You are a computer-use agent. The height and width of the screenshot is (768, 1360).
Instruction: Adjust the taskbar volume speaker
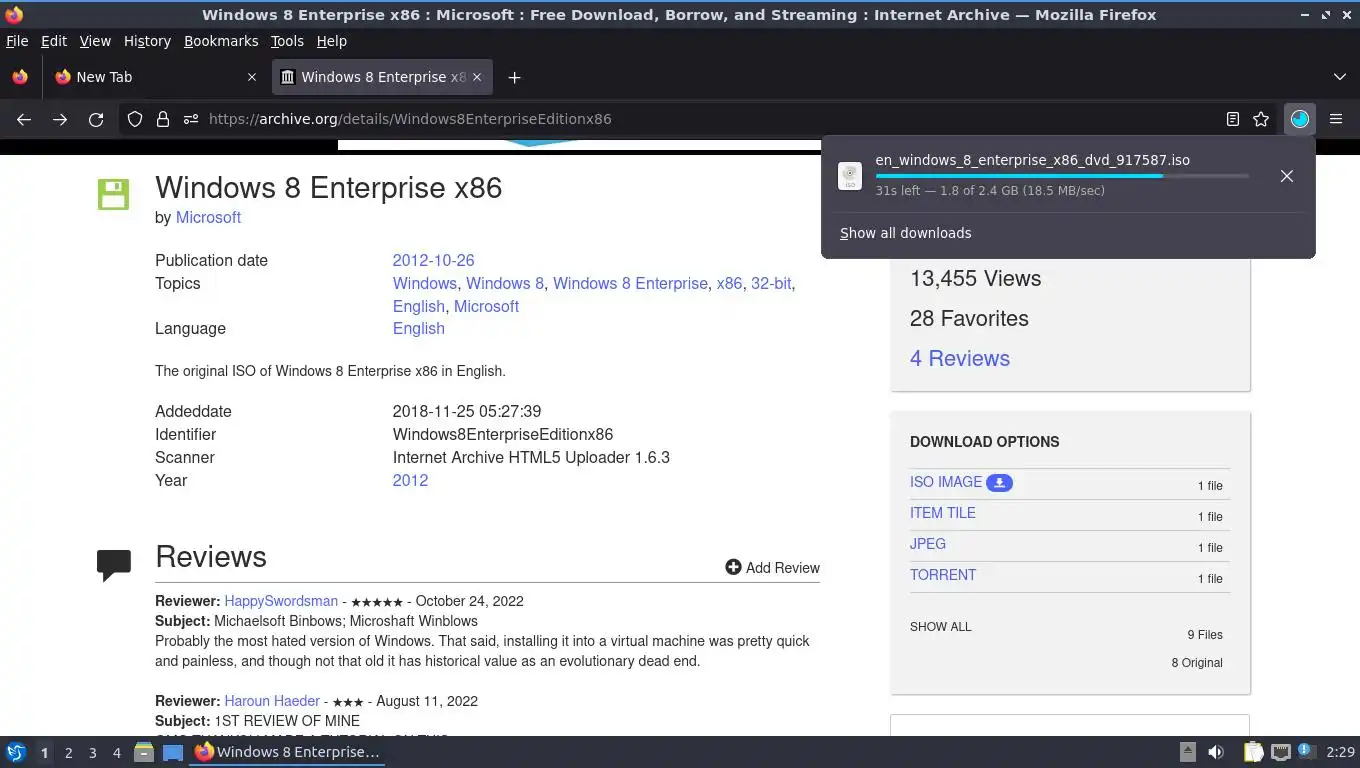[x=1216, y=752]
